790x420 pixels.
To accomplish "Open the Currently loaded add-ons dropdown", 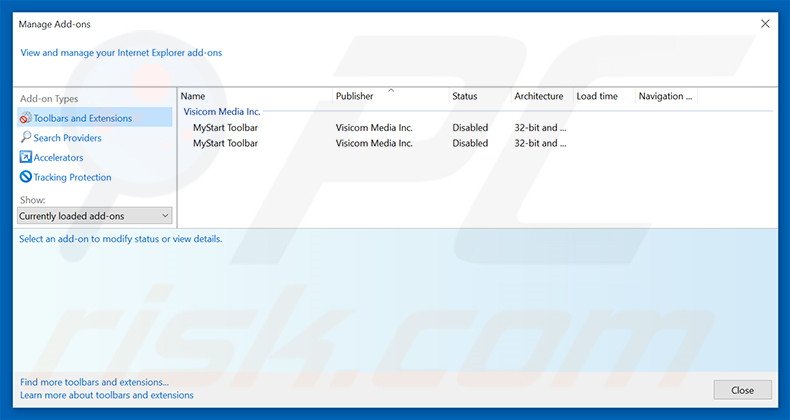I will click(x=94, y=216).
